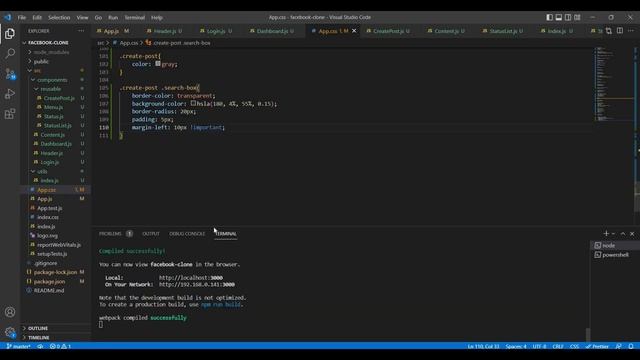The width and height of the screenshot is (640, 360).
Task: Switch to the DEBUG CONSOLE tab
Action: (x=187, y=233)
